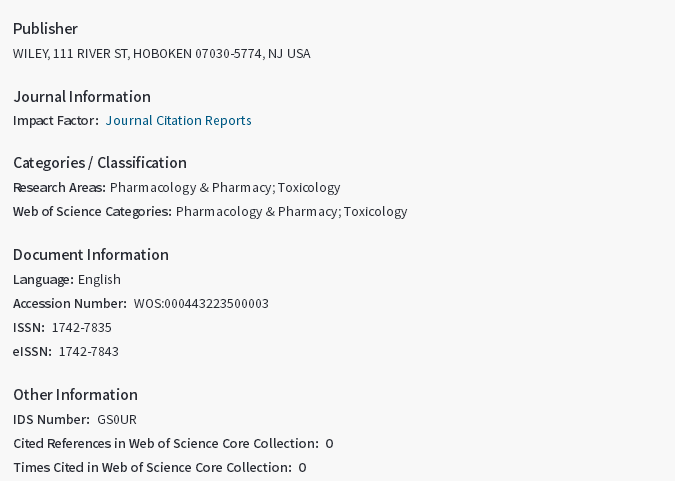Viewport: 675px width, 481px height.
Task: Click the ISSN value 1742-7835
Action: coord(82,328)
